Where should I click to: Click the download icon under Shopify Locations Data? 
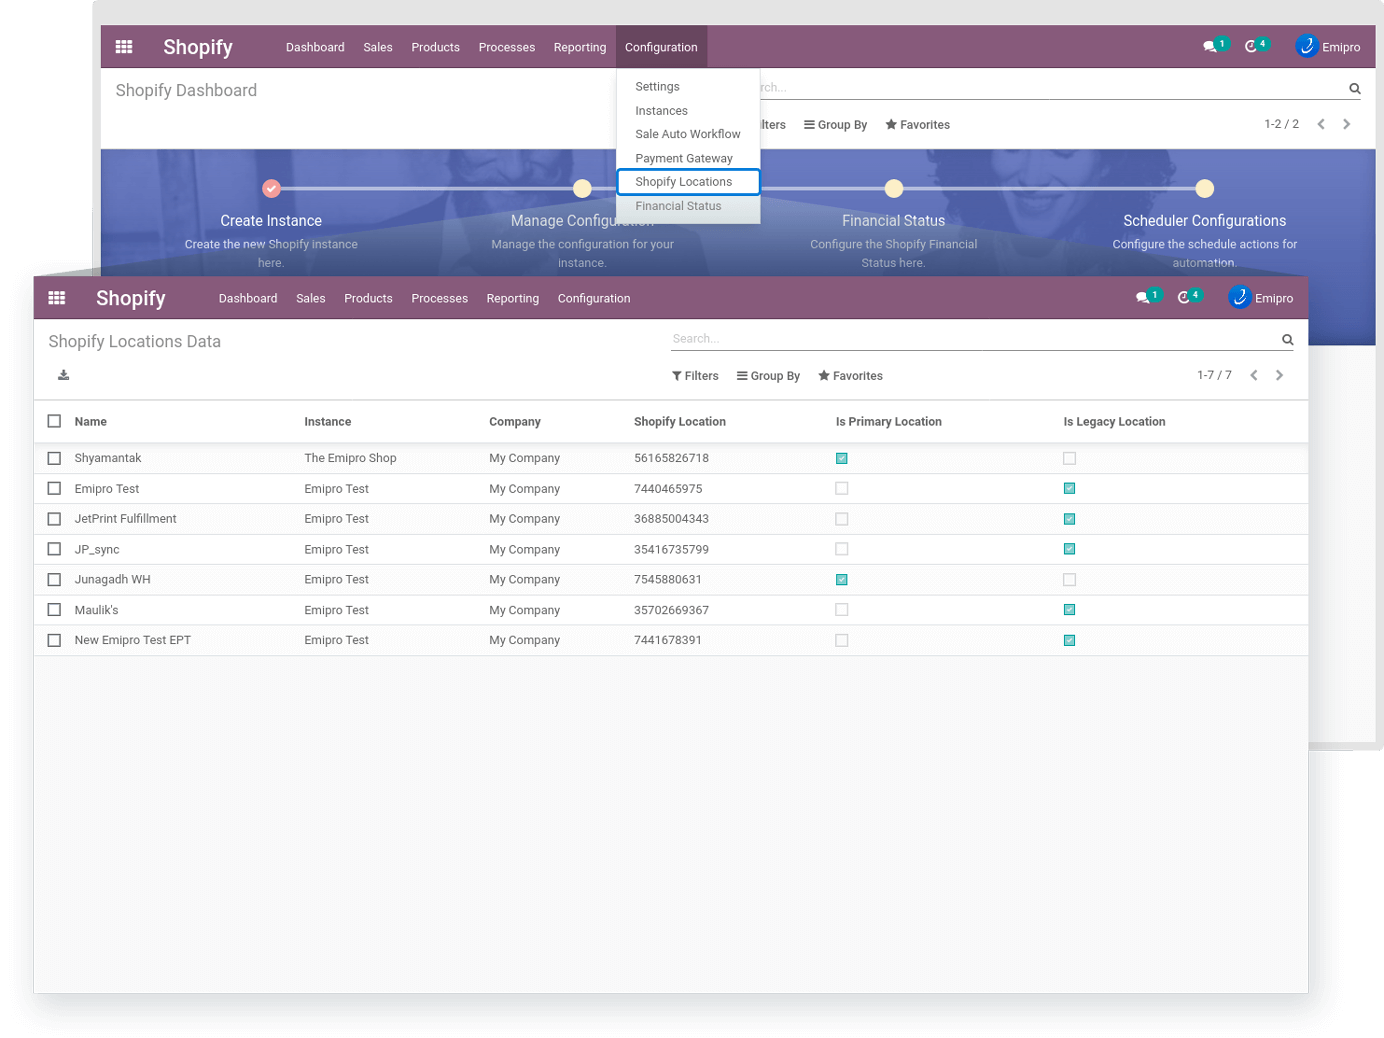click(63, 375)
